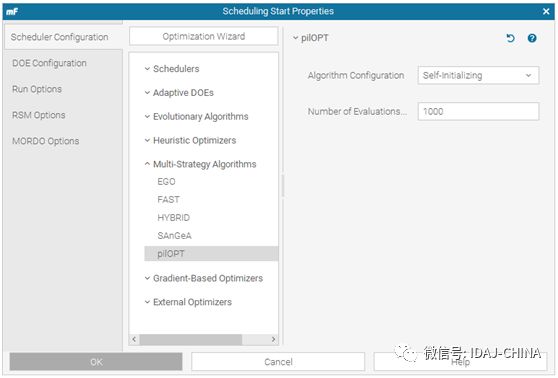Collapse the pilOPT section header chevron

(295, 38)
